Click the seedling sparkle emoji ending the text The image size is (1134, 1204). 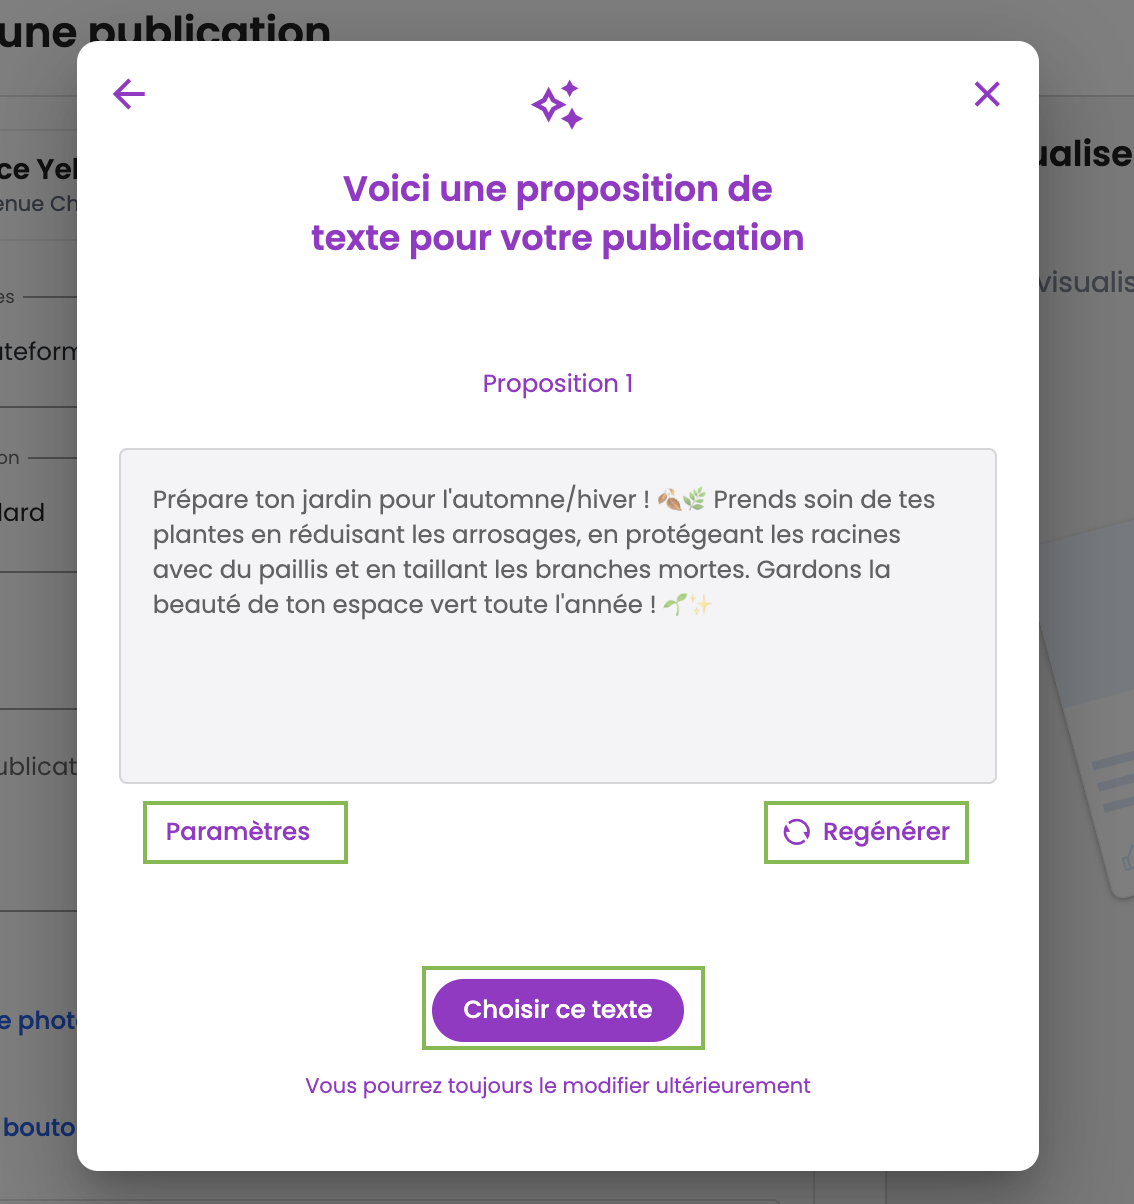click(688, 604)
